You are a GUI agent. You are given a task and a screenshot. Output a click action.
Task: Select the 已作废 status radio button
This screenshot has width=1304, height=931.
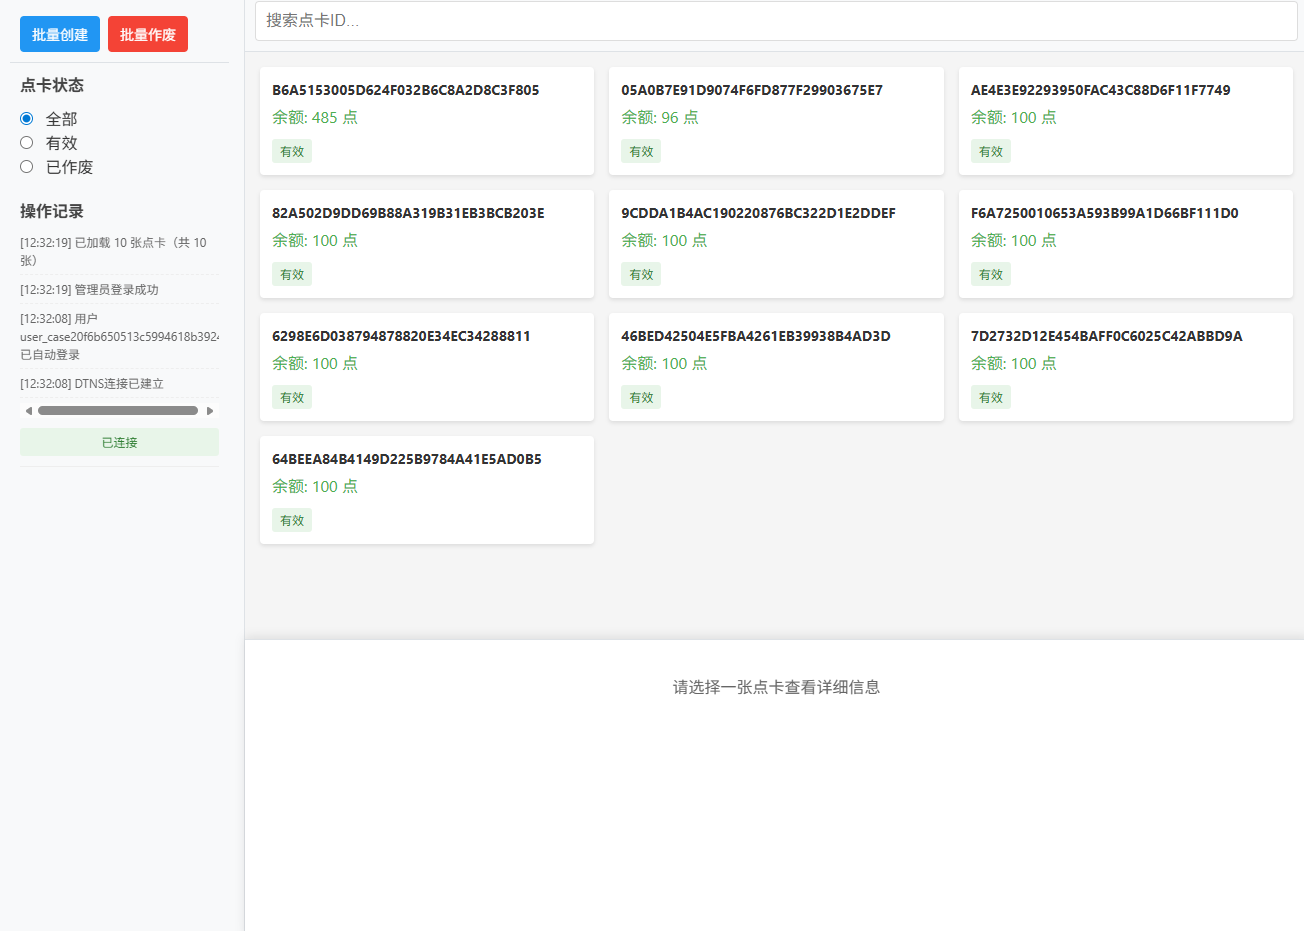click(x=27, y=167)
